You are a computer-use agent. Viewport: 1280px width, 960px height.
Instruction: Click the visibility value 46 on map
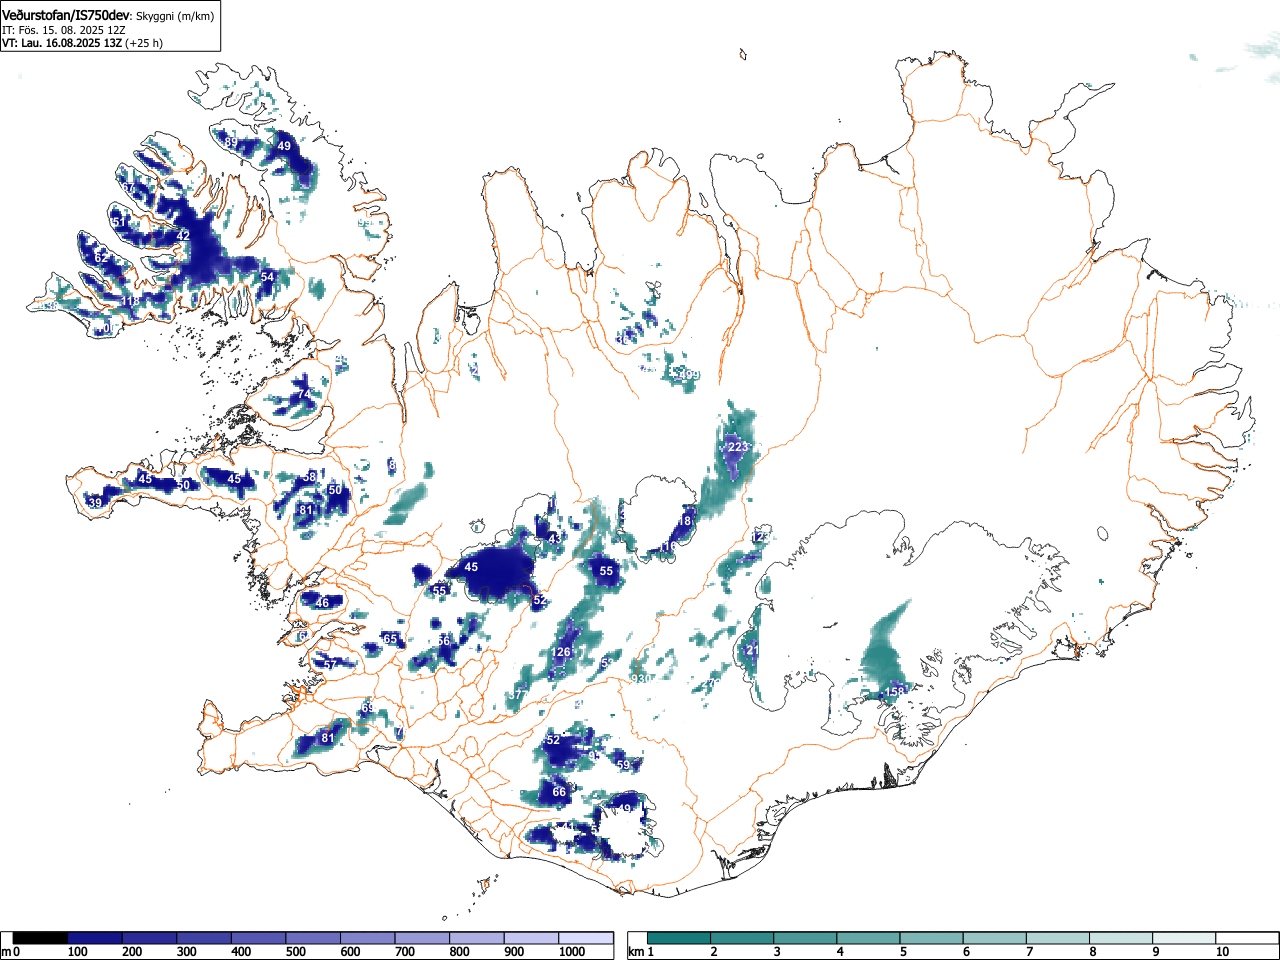pos(322,603)
